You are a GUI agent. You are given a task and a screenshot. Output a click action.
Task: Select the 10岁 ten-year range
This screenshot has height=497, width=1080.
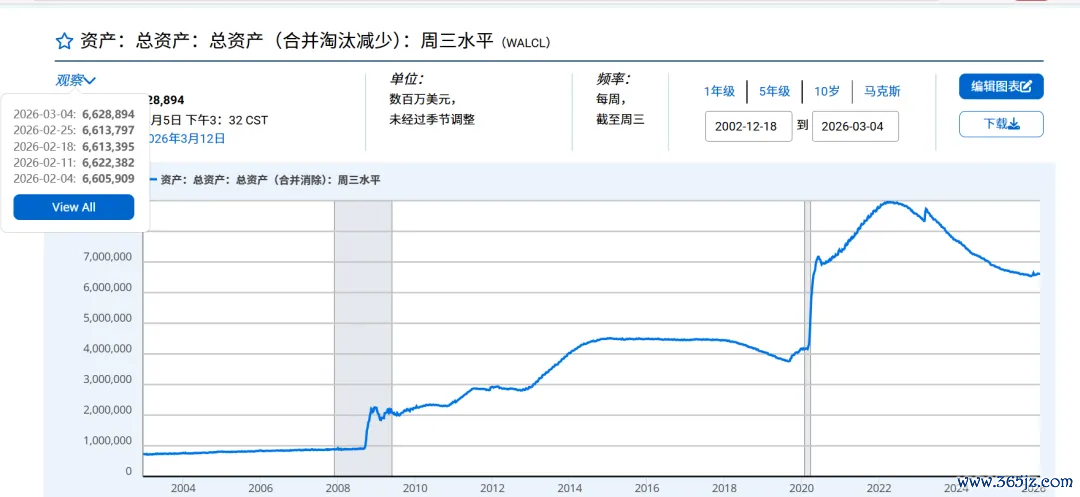click(x=827, y=92)
